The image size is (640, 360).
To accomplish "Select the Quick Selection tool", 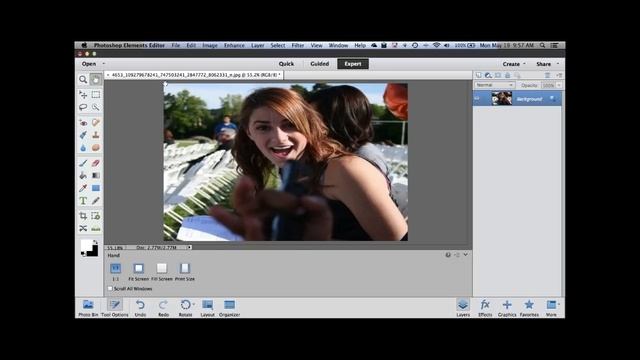I will [x=96, y=107].
